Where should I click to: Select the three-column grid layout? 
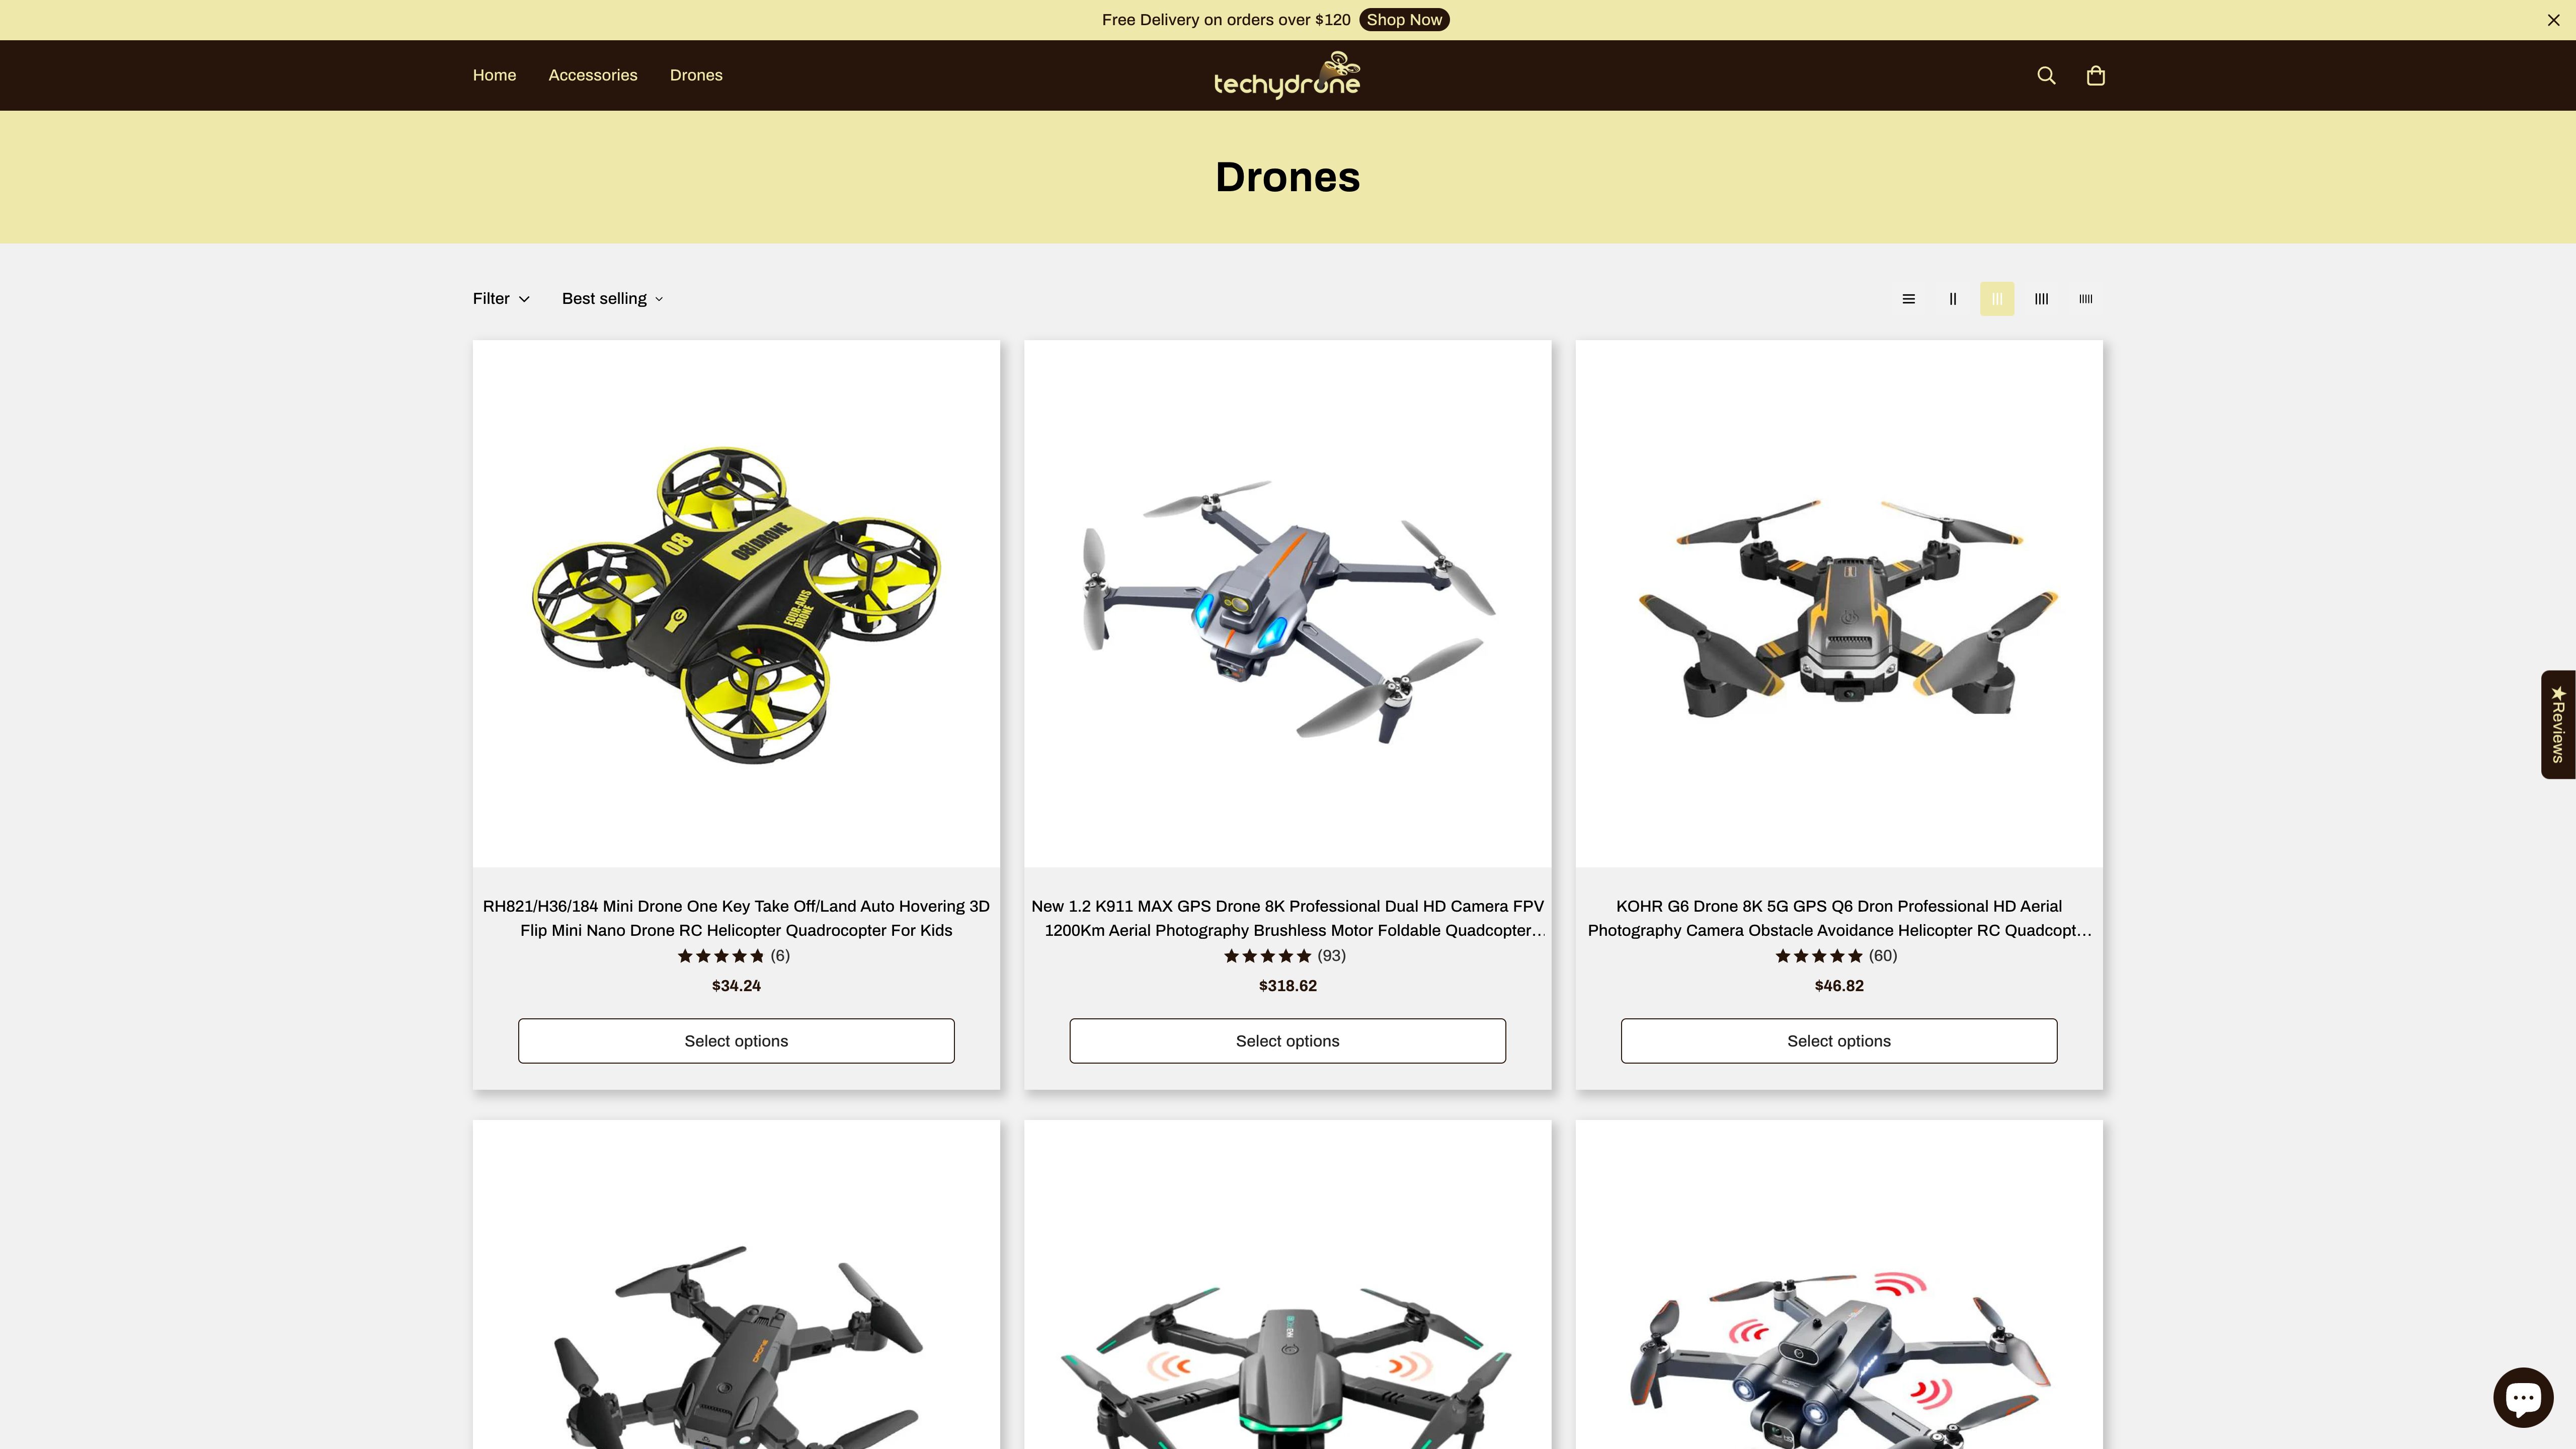(1997, 299)
